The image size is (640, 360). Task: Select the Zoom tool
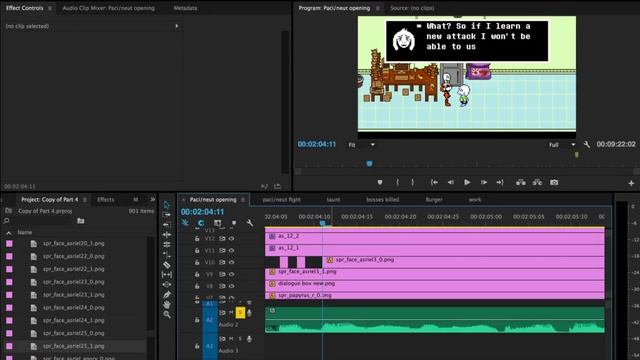click(167, 315)
